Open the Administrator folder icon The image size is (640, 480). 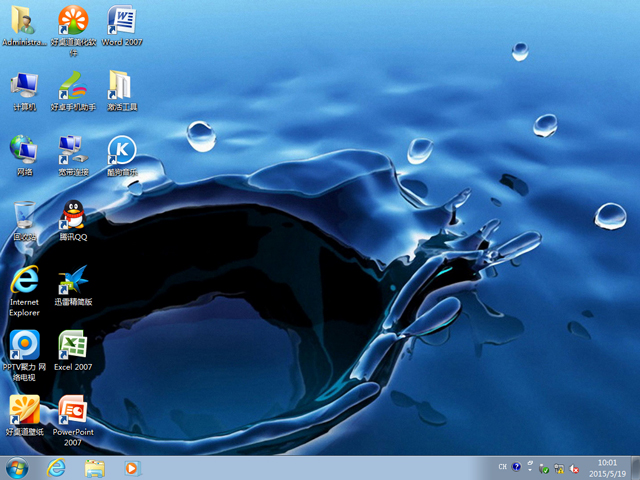pyautogui.click(x=24, y=25)
